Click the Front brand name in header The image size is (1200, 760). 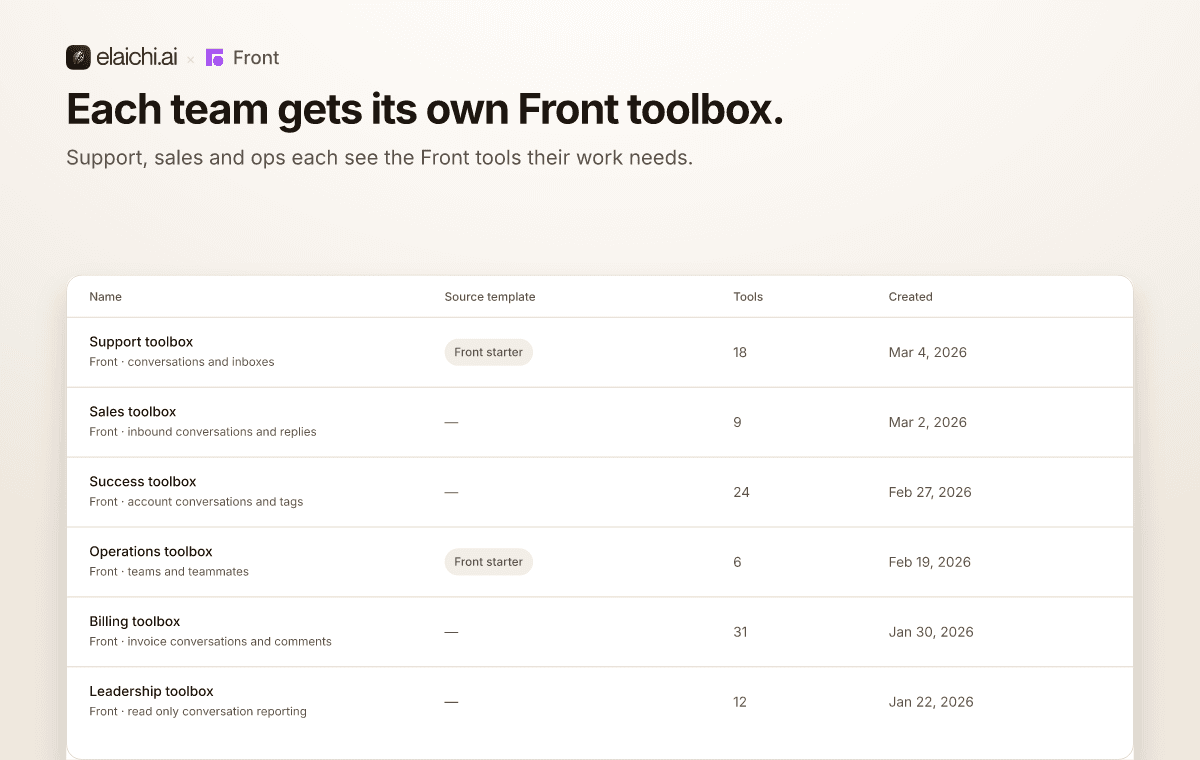256,58
